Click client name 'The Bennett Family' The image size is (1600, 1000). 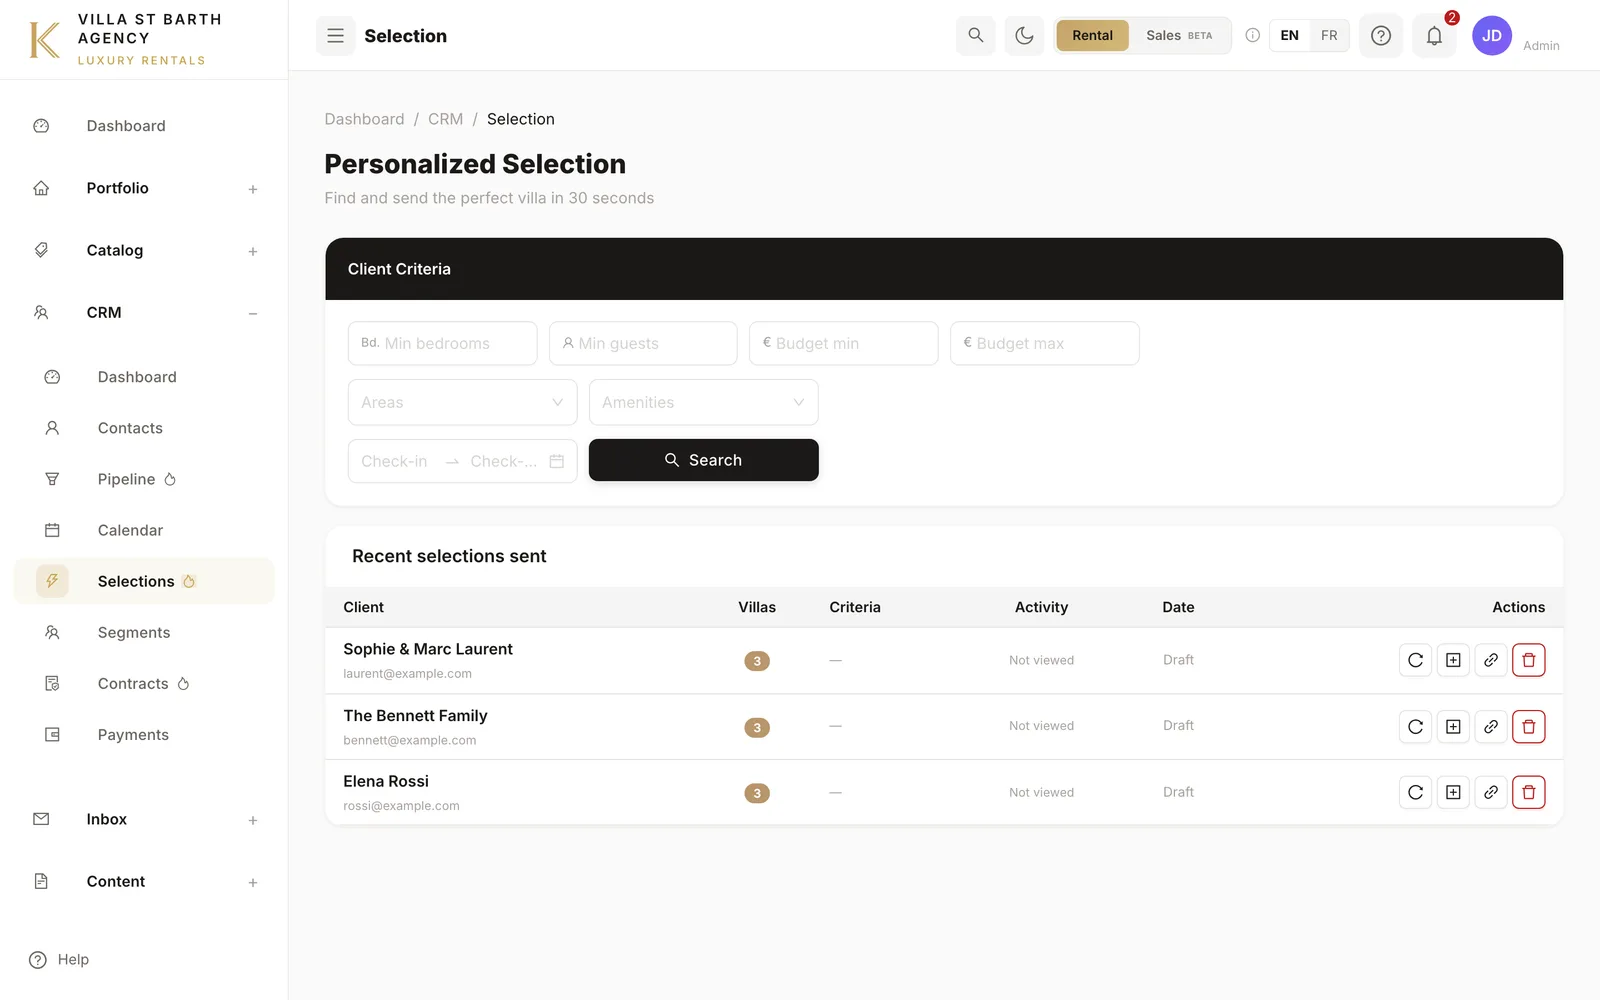click(x=415, y=716)
